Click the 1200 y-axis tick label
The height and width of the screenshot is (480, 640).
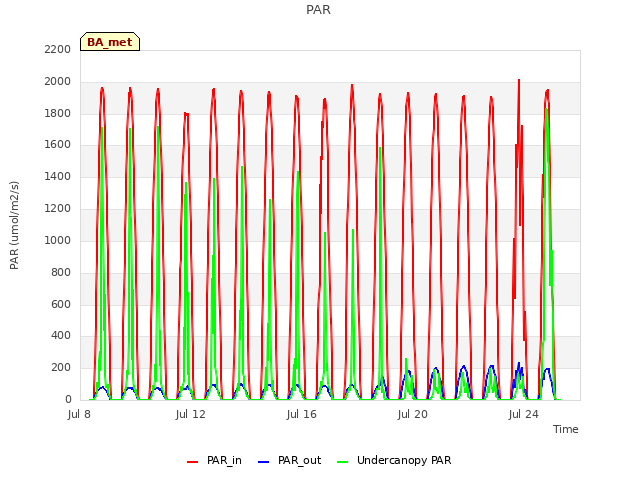coord(58,209)
